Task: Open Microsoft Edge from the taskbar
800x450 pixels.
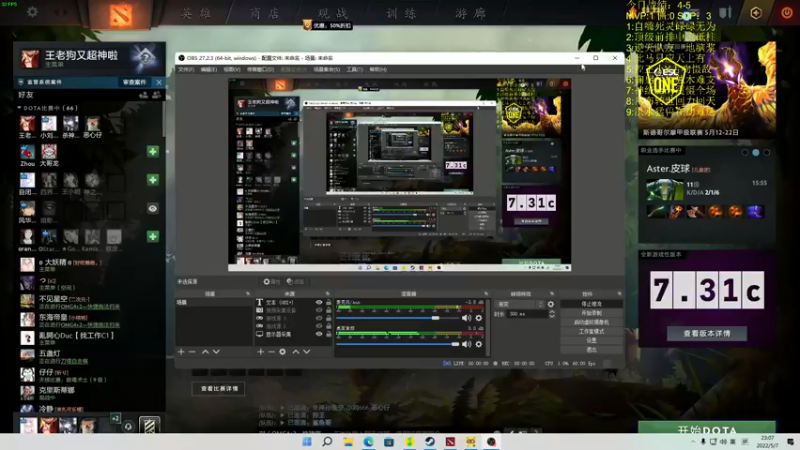Action: (x=368, y=441)
